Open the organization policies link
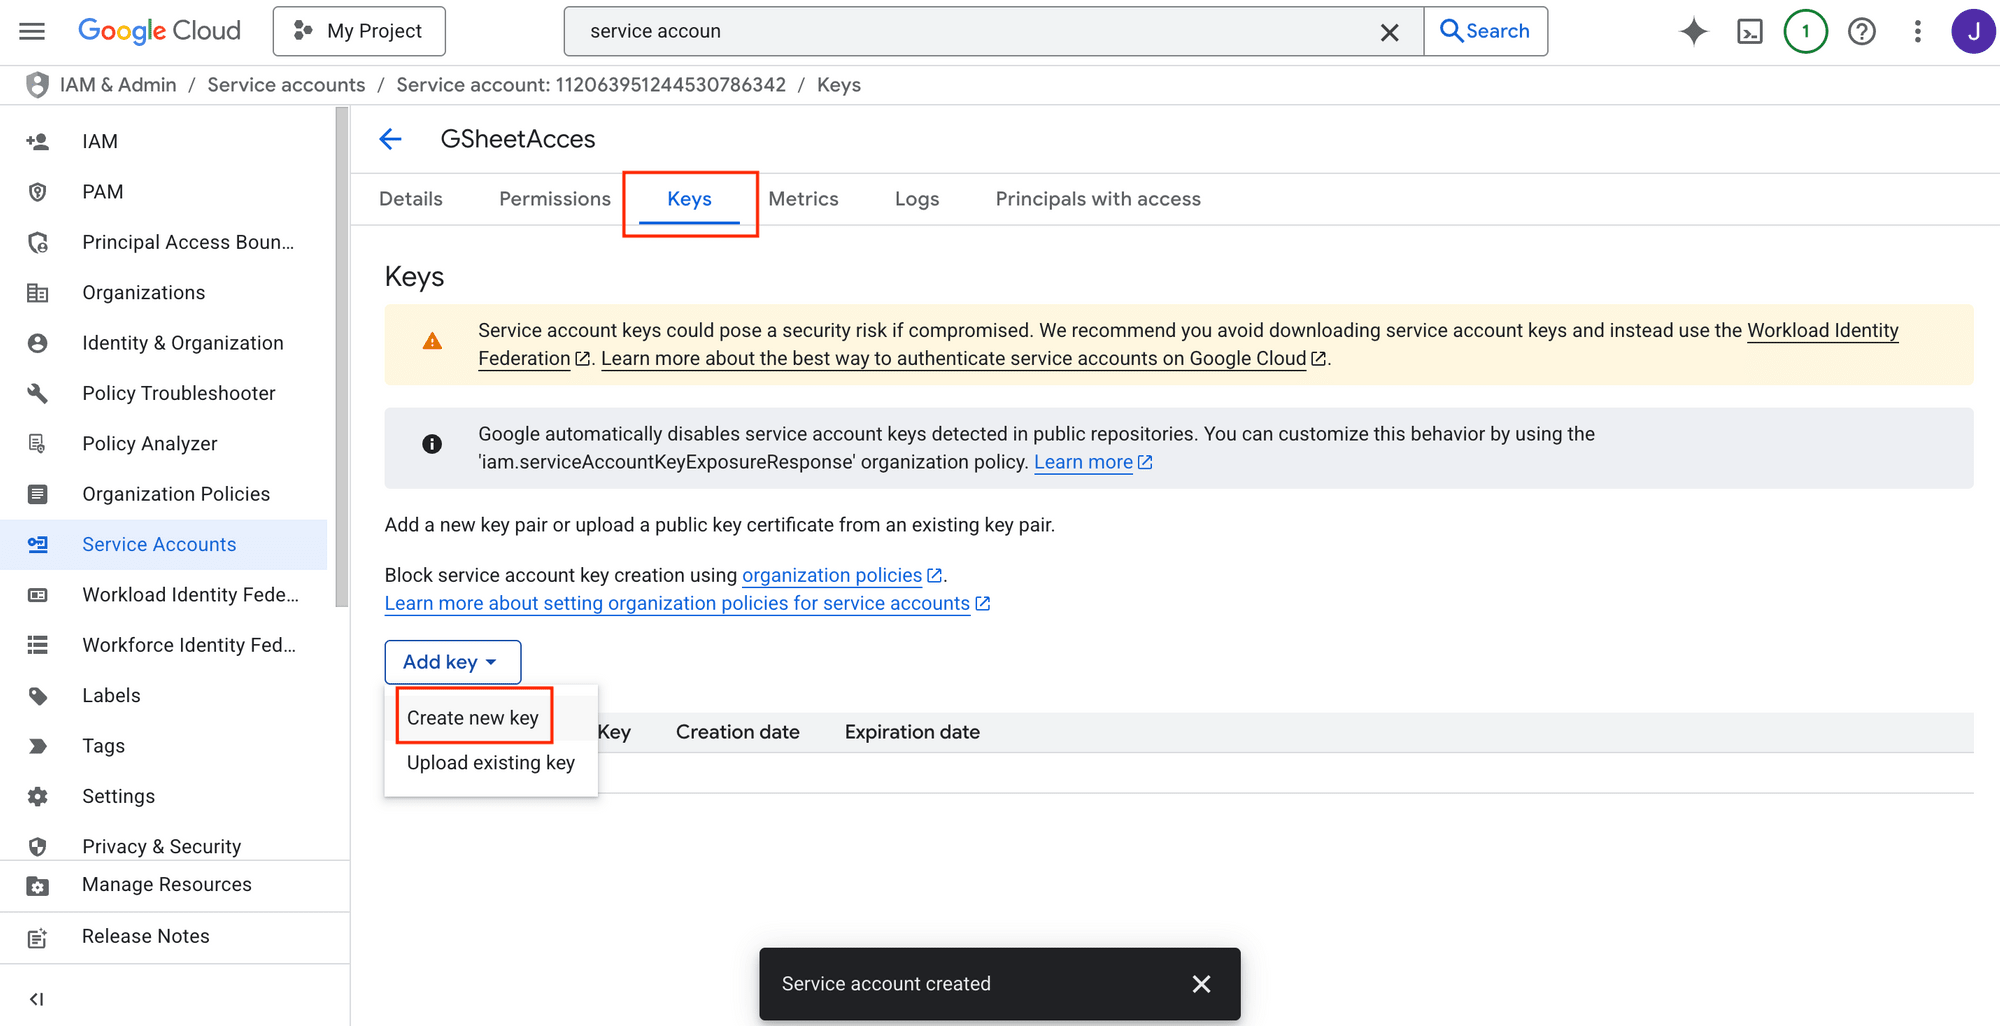 coord(841,575)
